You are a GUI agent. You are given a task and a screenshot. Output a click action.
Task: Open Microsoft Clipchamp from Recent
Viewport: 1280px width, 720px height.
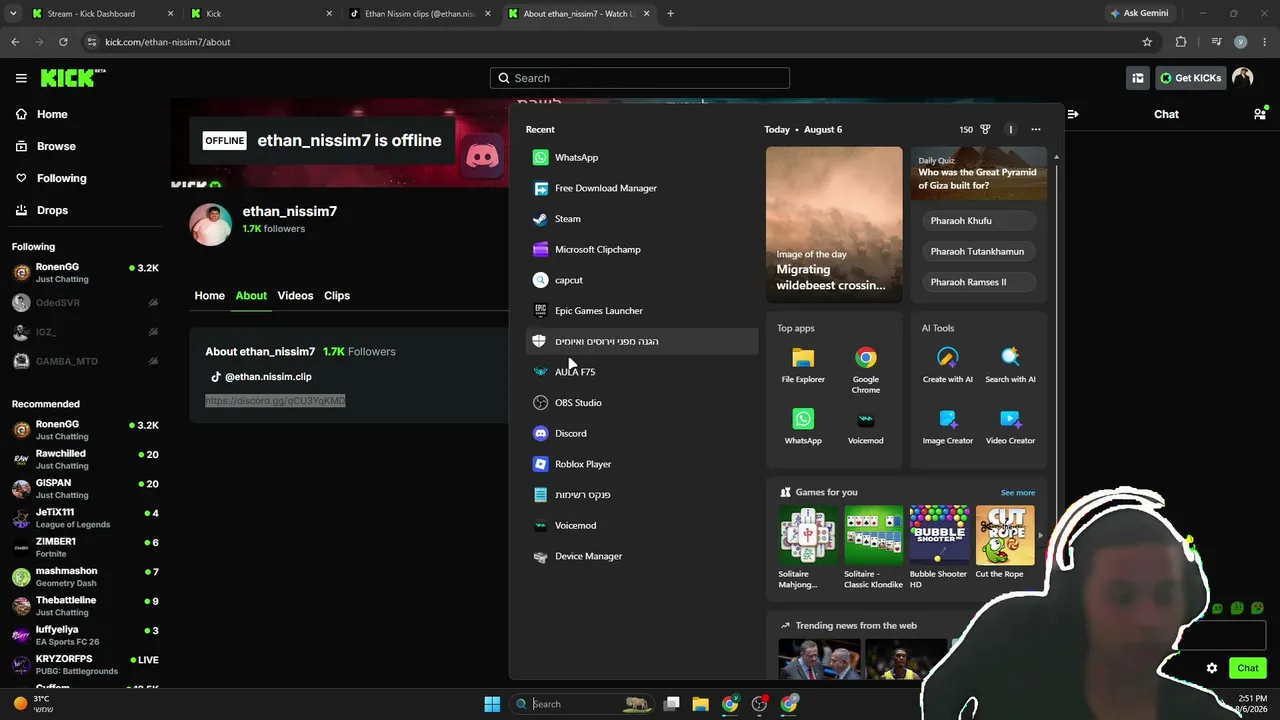pos(642,249)
